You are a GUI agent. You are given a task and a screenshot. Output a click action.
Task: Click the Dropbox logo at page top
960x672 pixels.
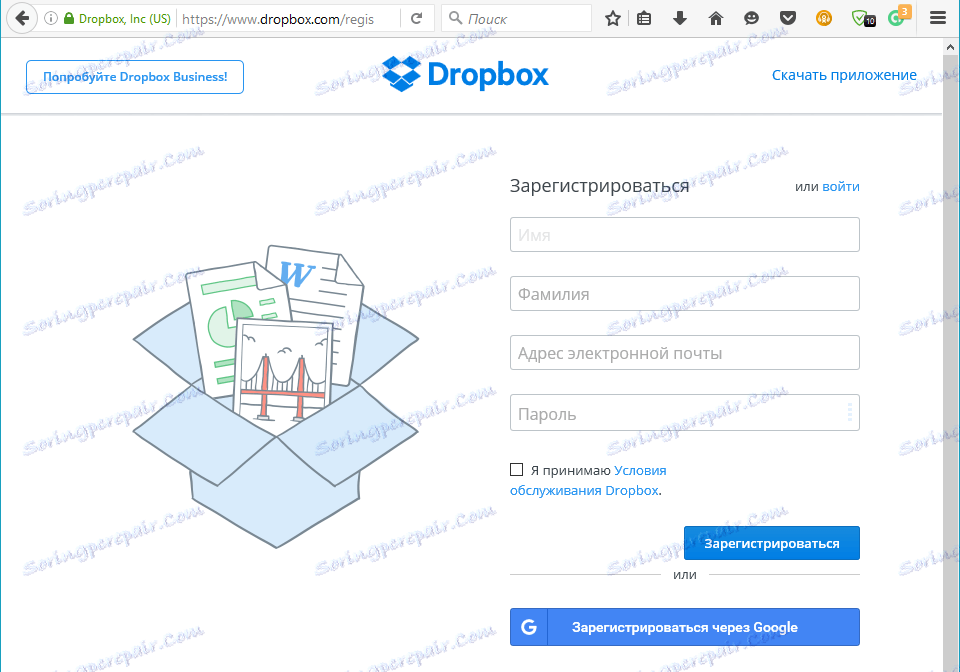pos(465,74)
